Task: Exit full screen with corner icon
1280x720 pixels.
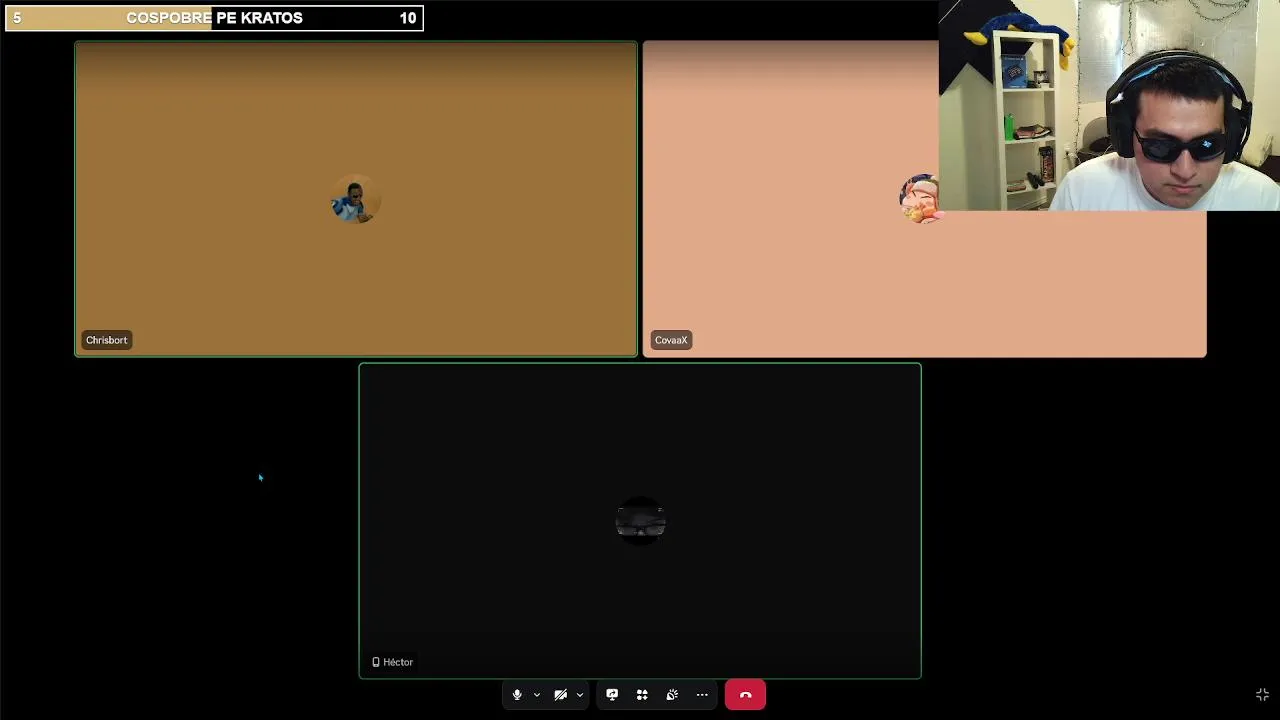Action: [x=1262, y=695]
